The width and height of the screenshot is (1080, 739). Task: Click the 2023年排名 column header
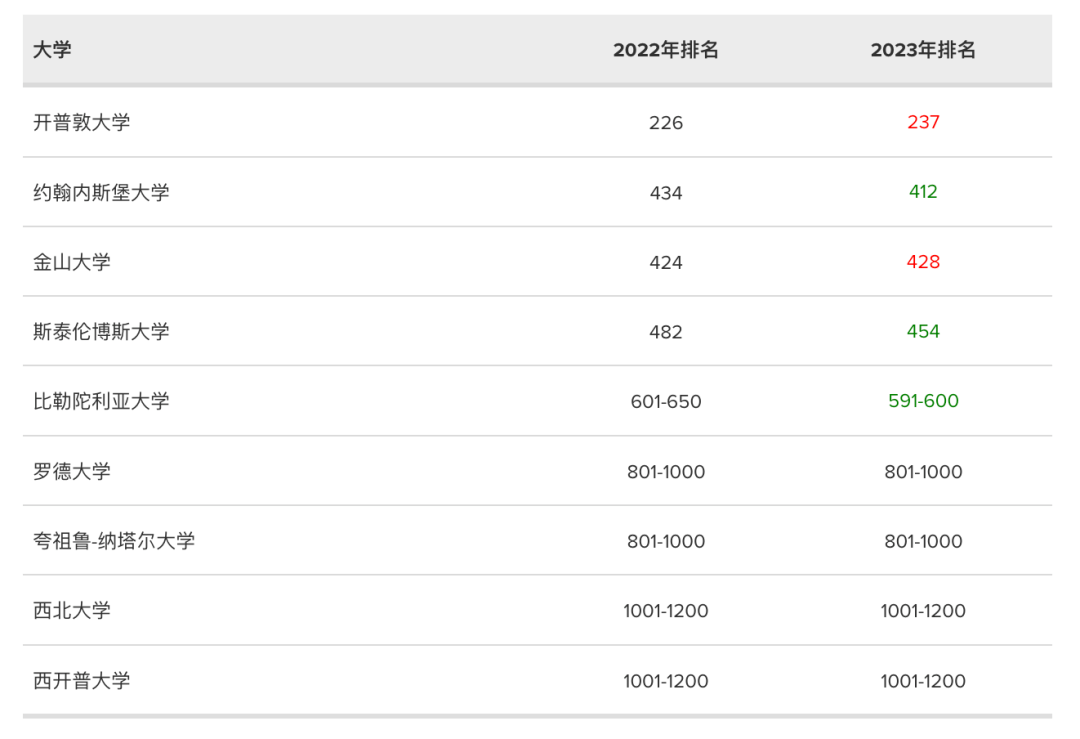point(923,50)
